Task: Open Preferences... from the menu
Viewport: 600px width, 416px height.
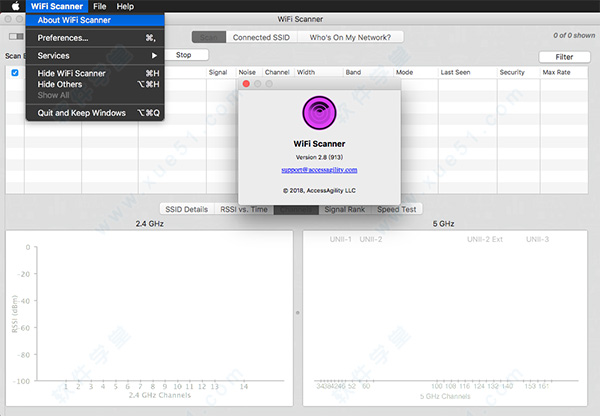Action: [95, 38]
